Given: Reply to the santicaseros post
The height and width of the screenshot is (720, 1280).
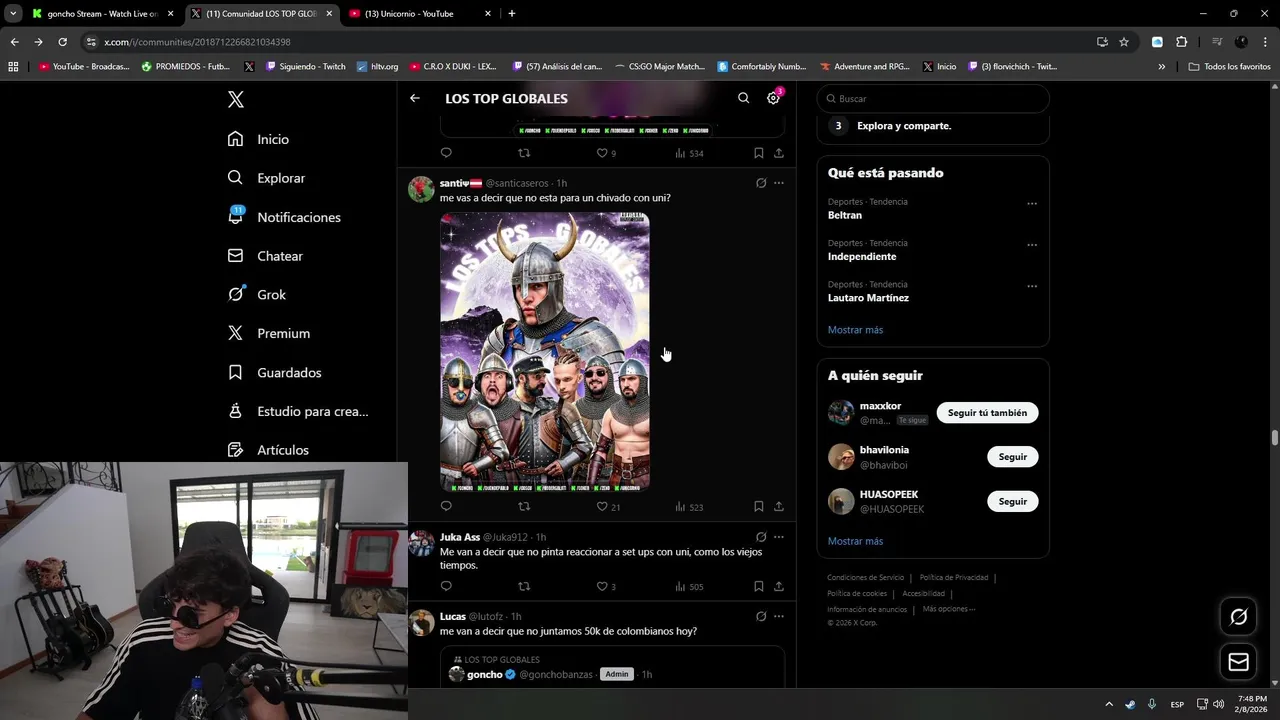Looking at the screenshot, I should point(446,506).
